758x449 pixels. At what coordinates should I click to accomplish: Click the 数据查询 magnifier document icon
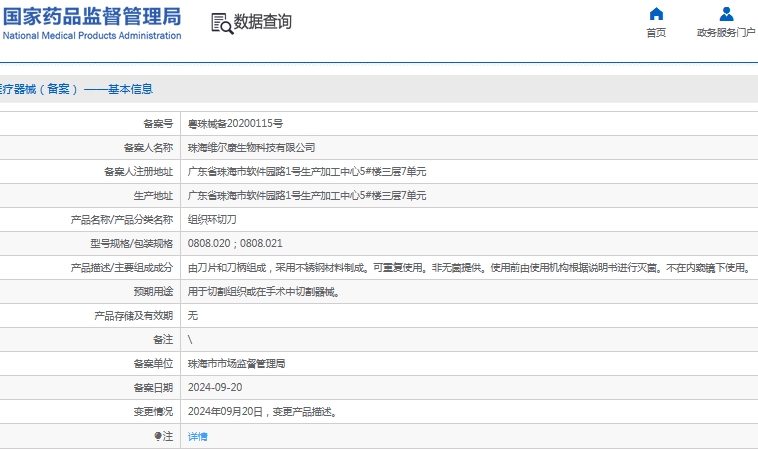(x=222, y=23)
